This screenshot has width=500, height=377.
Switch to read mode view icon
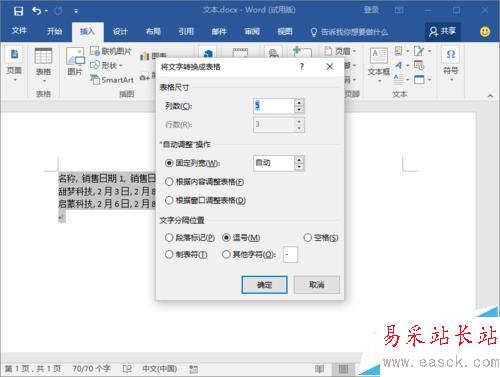[319, 369]
